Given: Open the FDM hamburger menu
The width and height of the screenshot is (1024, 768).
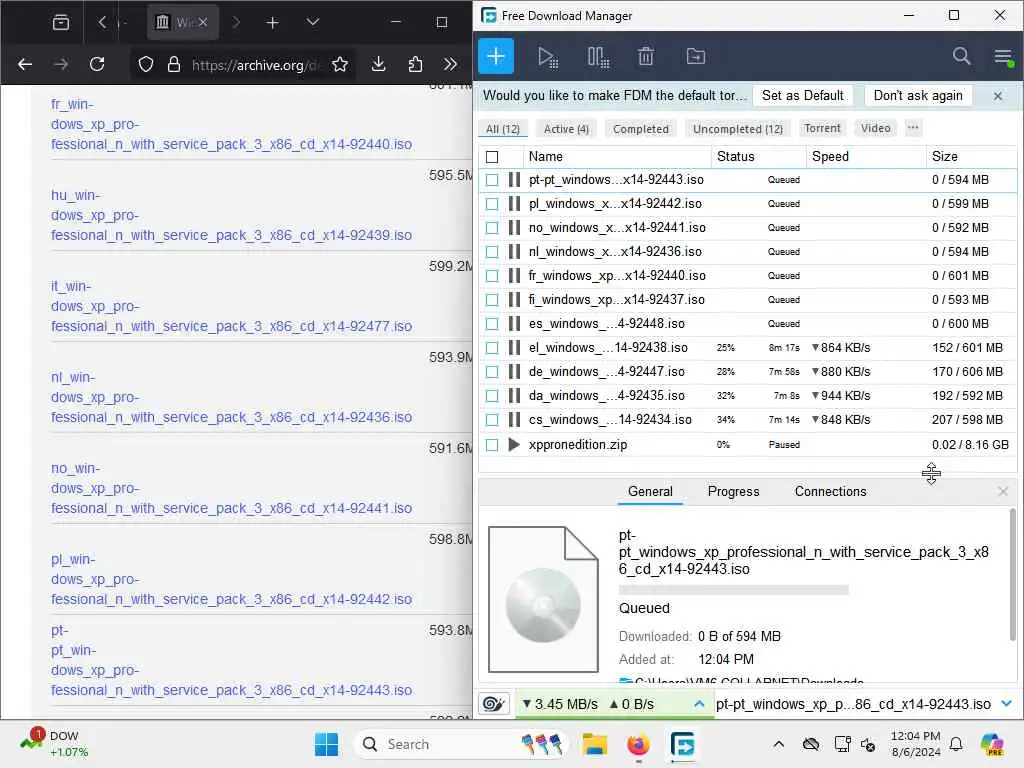Looking at the screenshot, I should click(1004, 57).
